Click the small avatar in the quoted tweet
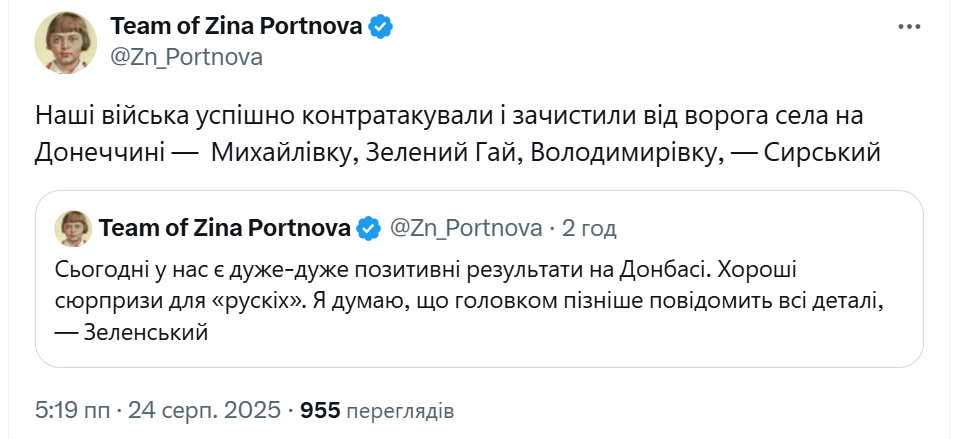This screenshot has width=960, height=439. tap(73, 228)
